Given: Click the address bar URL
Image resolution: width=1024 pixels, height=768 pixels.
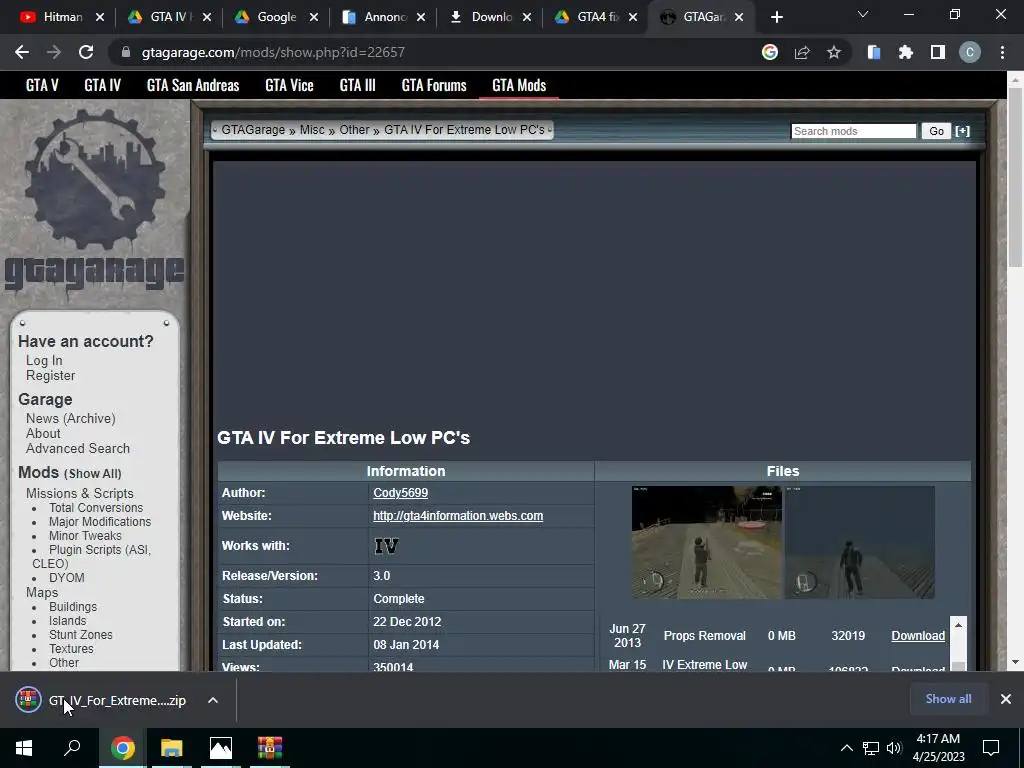Looking at the screenshot, I should point(273,52).
